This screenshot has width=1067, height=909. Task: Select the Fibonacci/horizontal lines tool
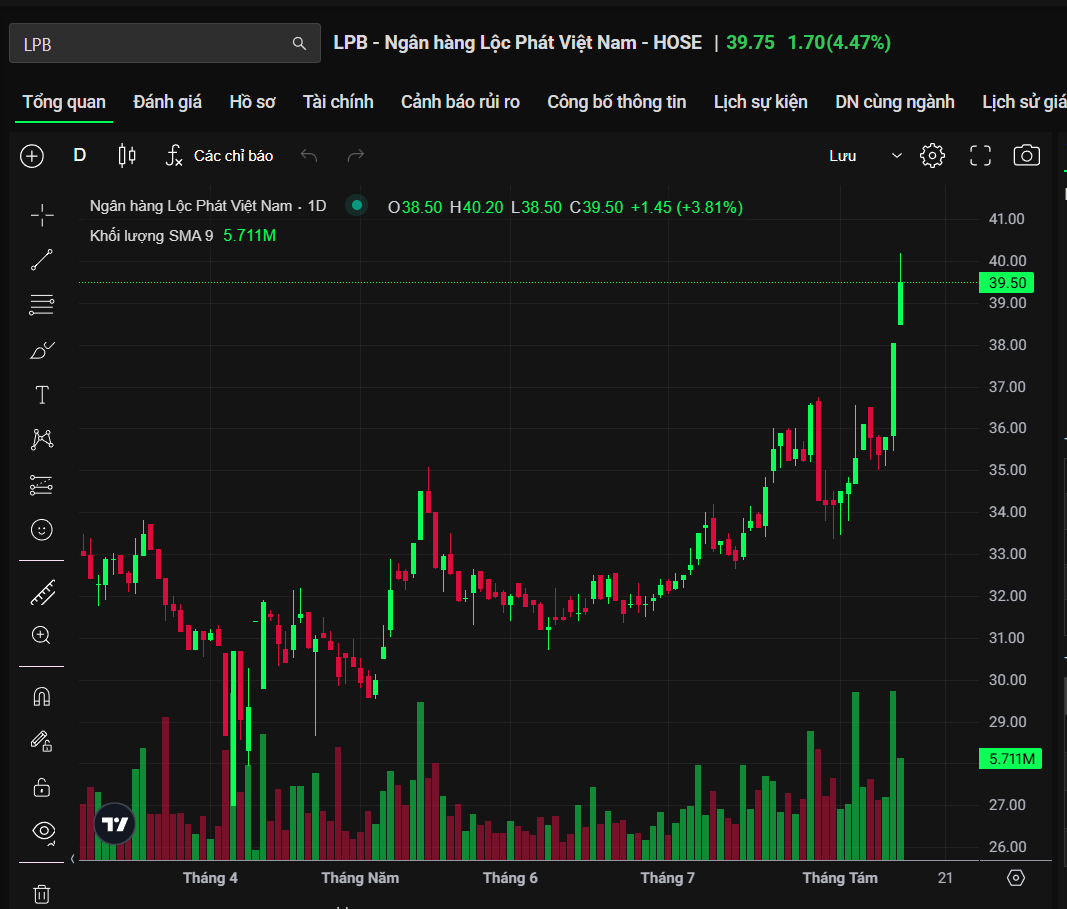tap(42, 305)
